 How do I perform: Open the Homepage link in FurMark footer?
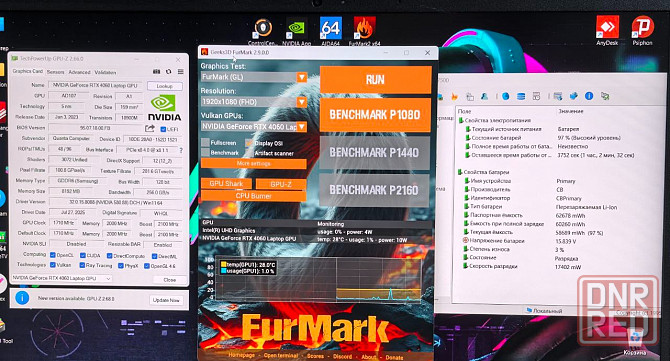(x=241, y=355)
